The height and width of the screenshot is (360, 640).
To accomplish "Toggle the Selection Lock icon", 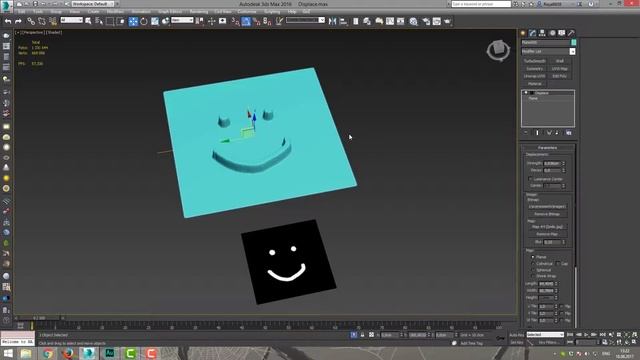I will [362, 335].
